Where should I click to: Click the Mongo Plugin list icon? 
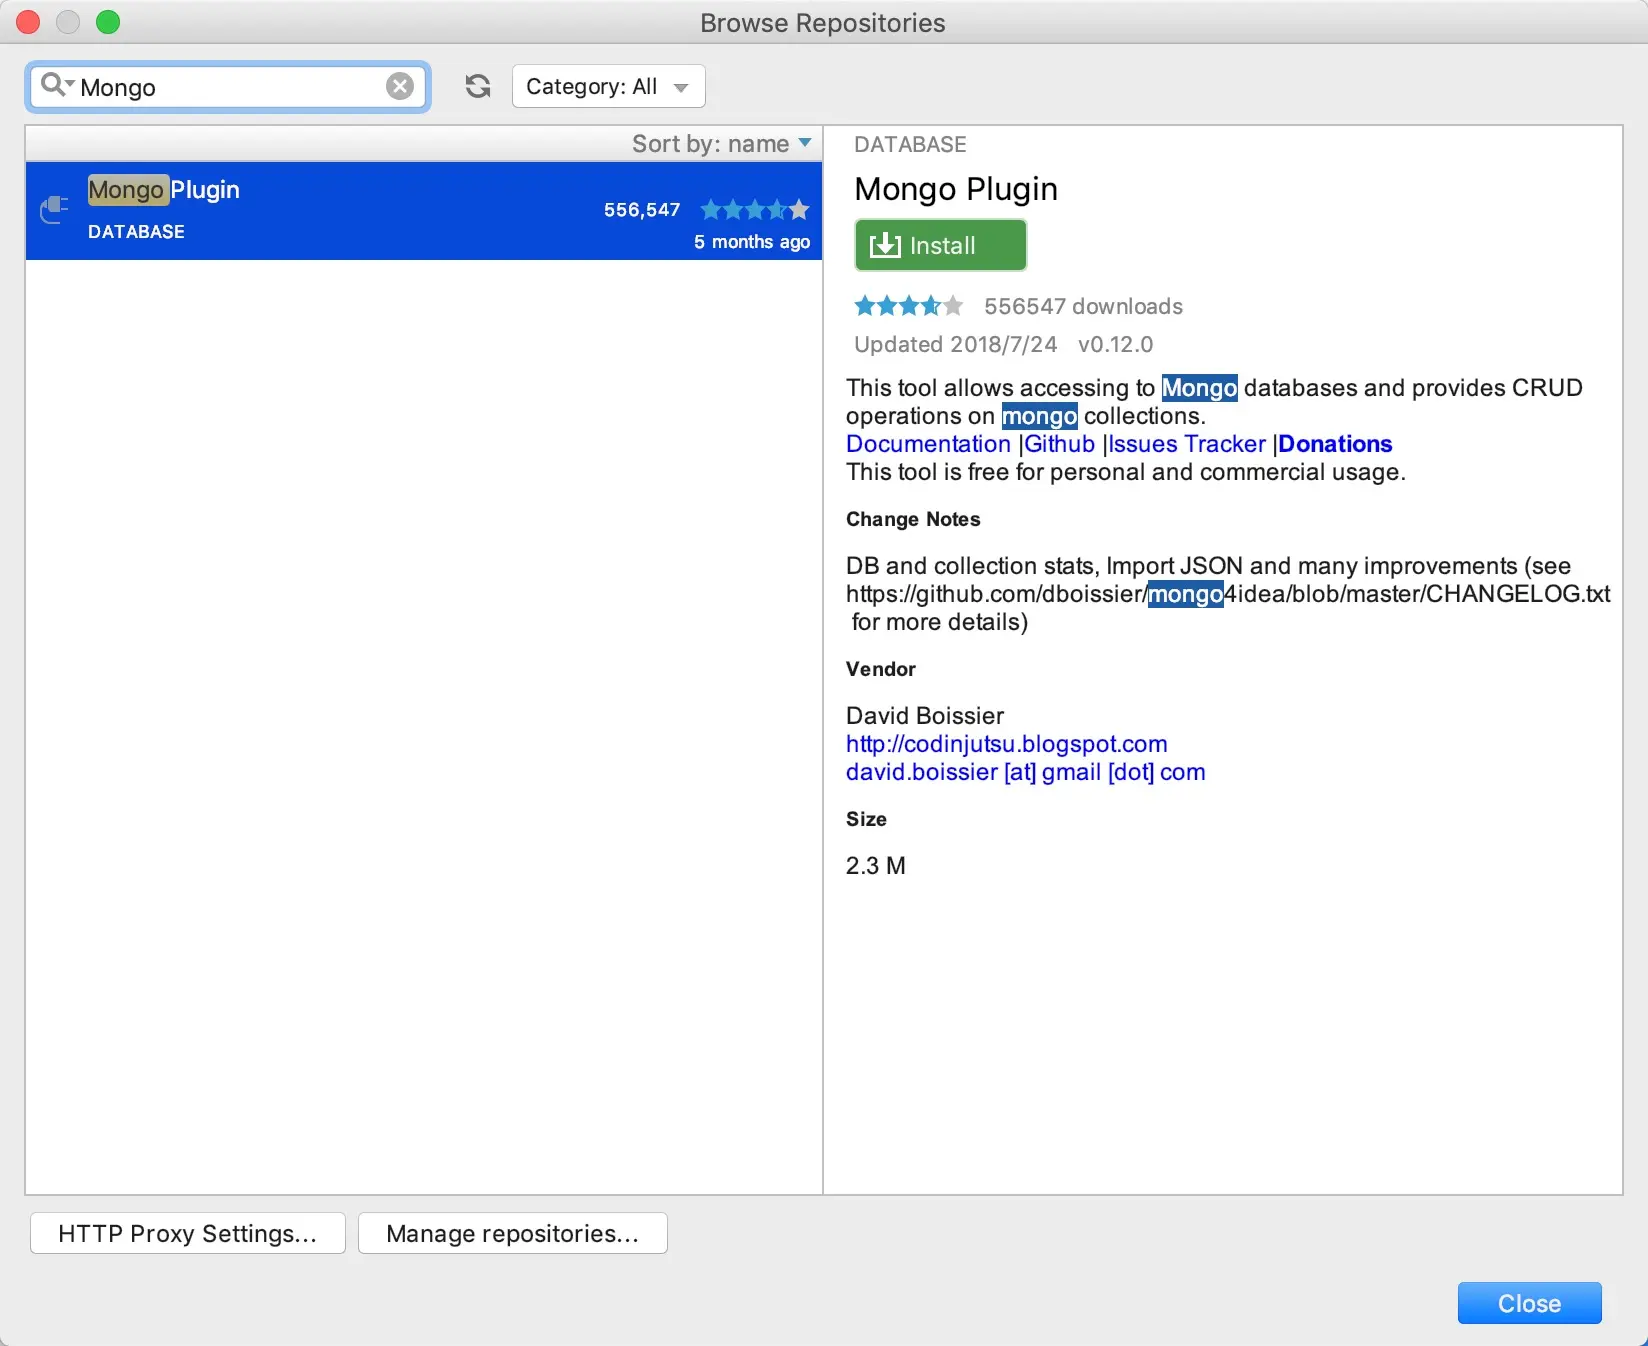54,210
